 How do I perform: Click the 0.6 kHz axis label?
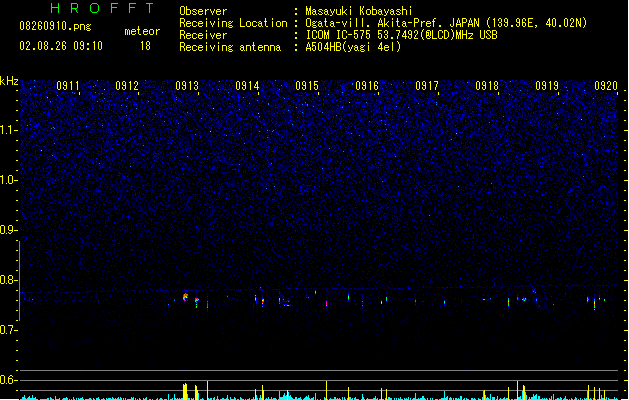[8, 380]
